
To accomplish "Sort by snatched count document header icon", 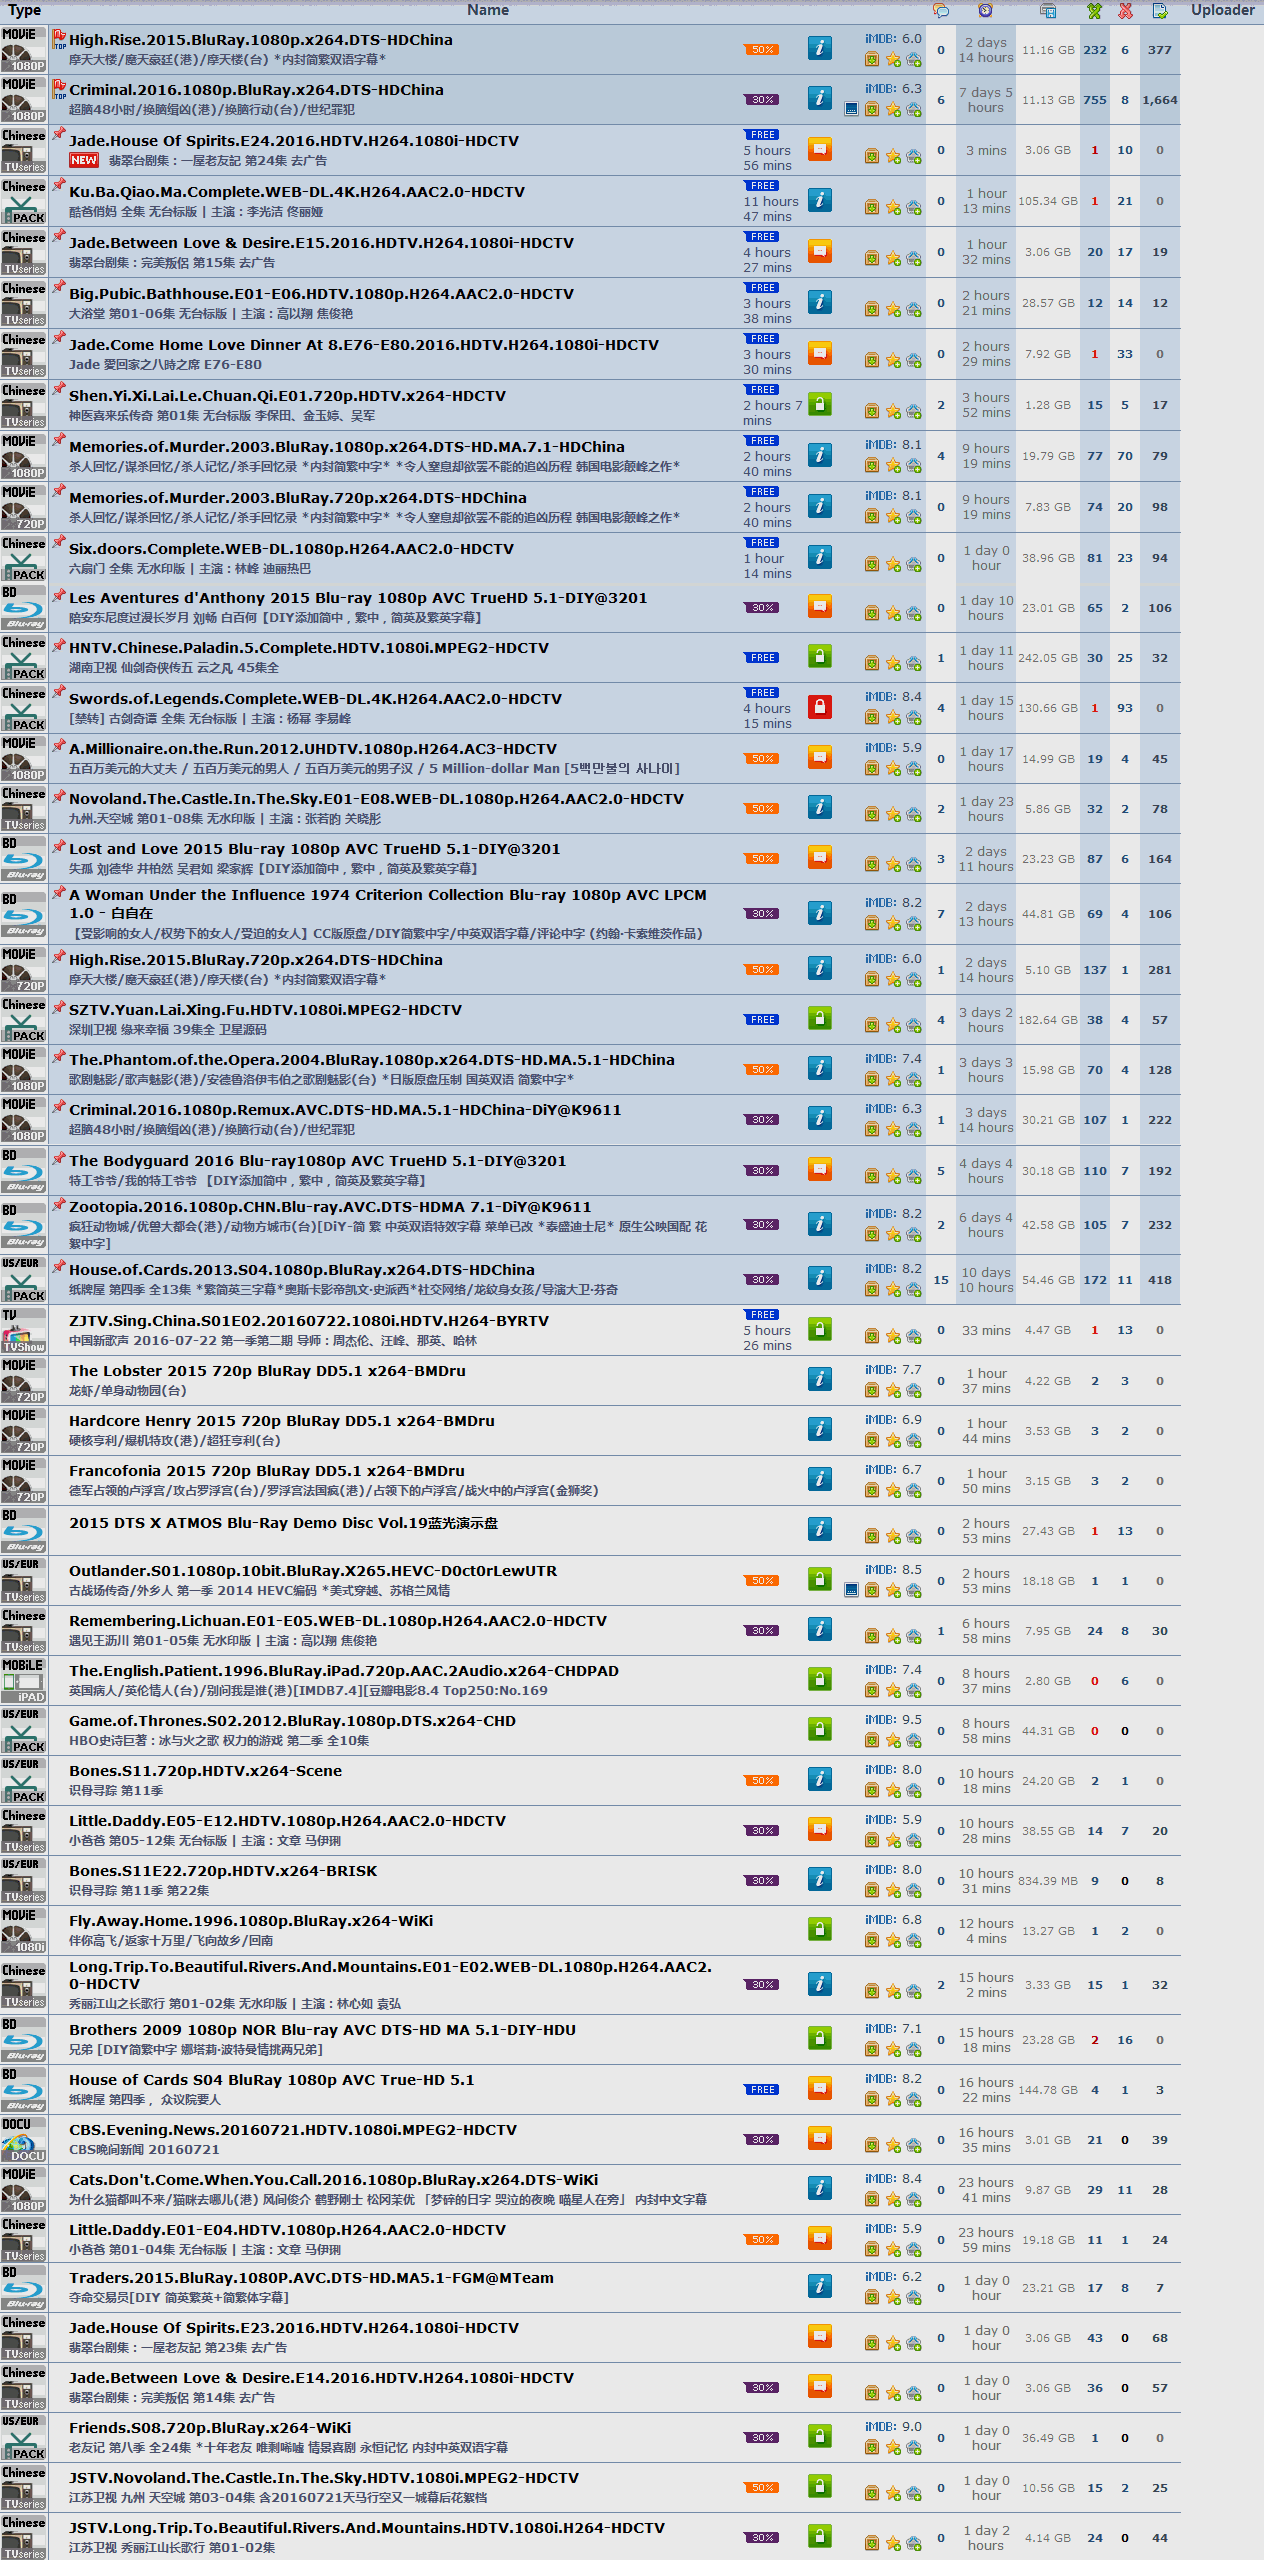I will click(x=1160, y=11).
